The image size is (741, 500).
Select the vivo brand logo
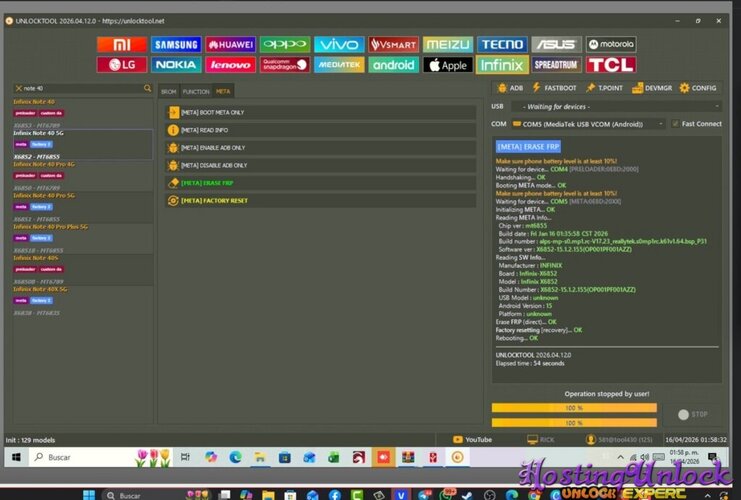click(x=339, y=44)
